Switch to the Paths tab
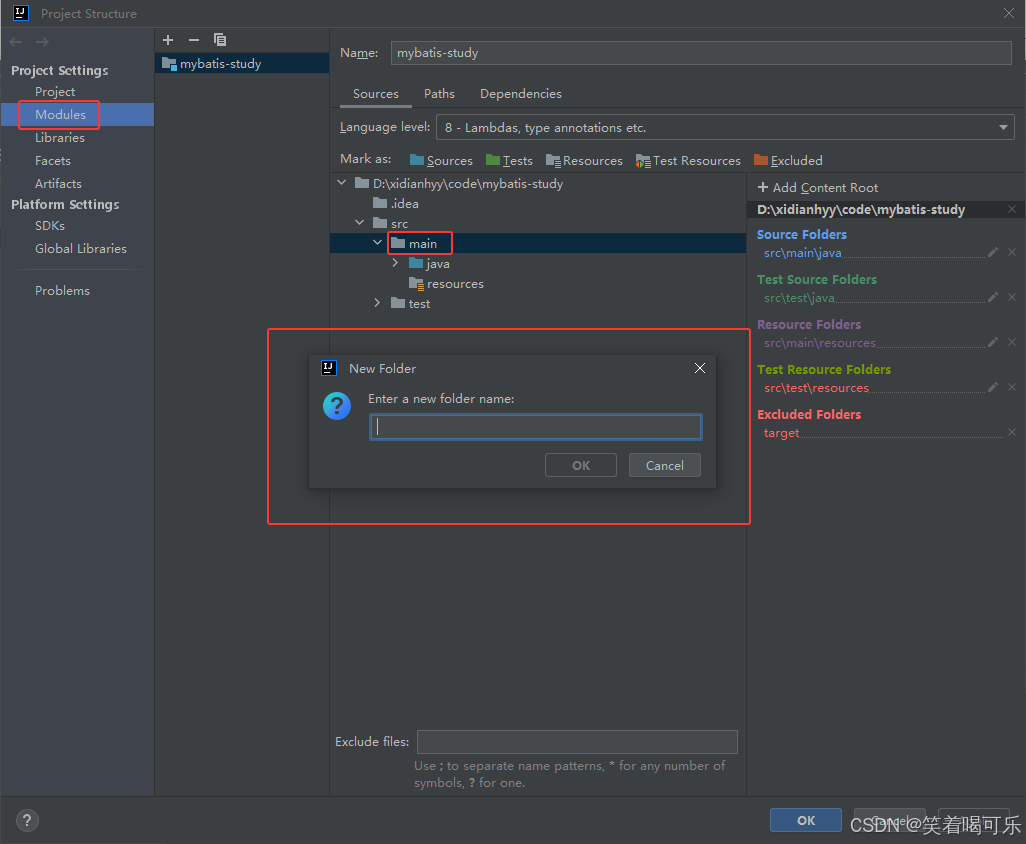Viewport: 1026px width, 844px height. tap(439, 94)
